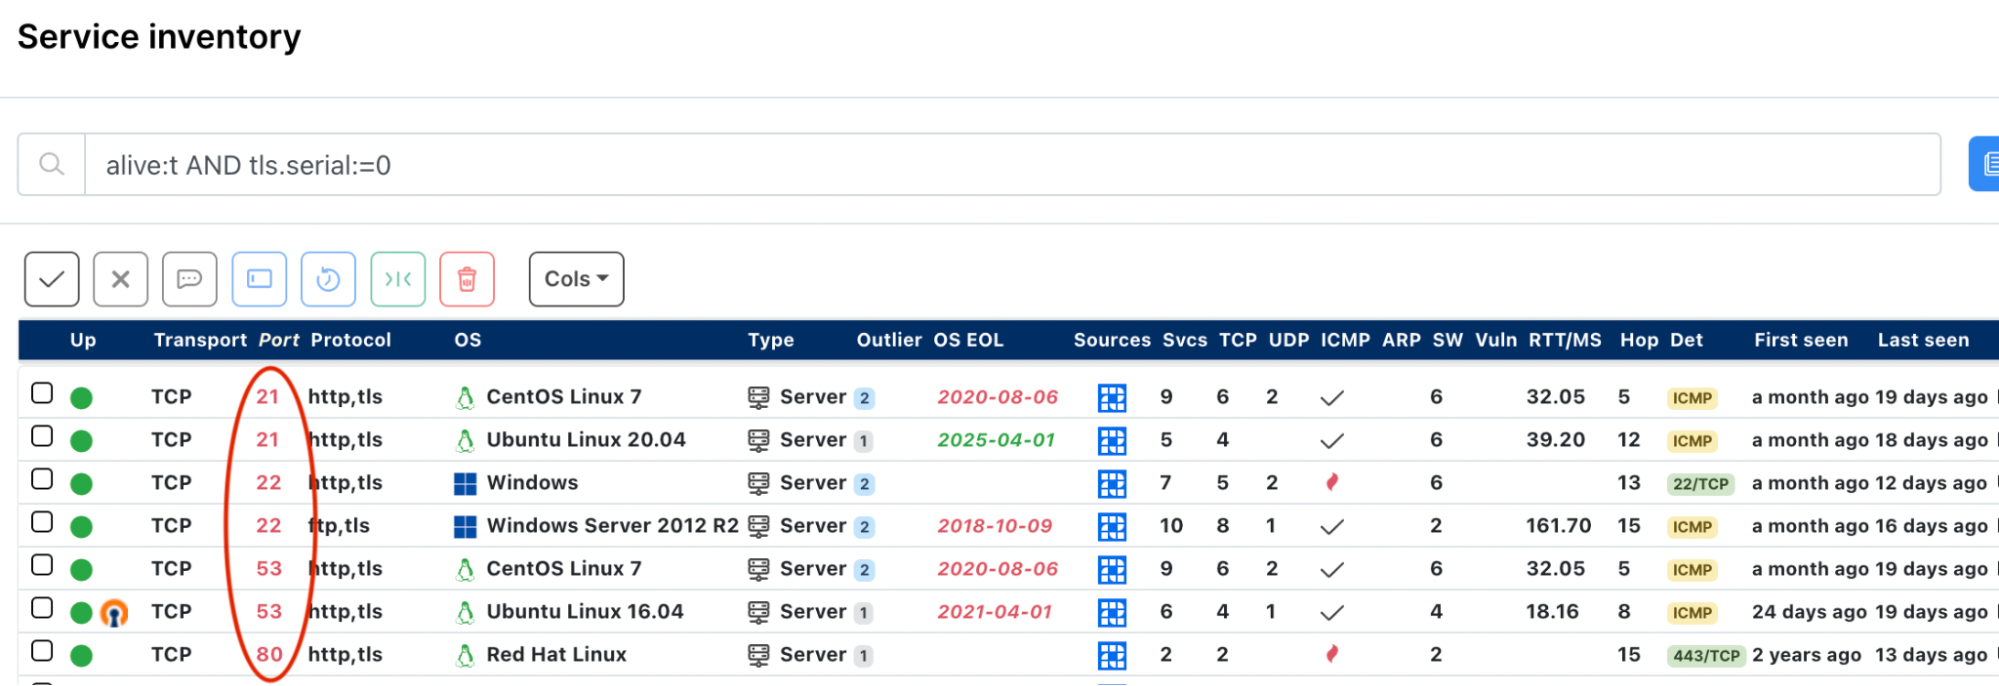Click the 443/TCP detection badge
1999x686 pixels.
point(1706,656)
